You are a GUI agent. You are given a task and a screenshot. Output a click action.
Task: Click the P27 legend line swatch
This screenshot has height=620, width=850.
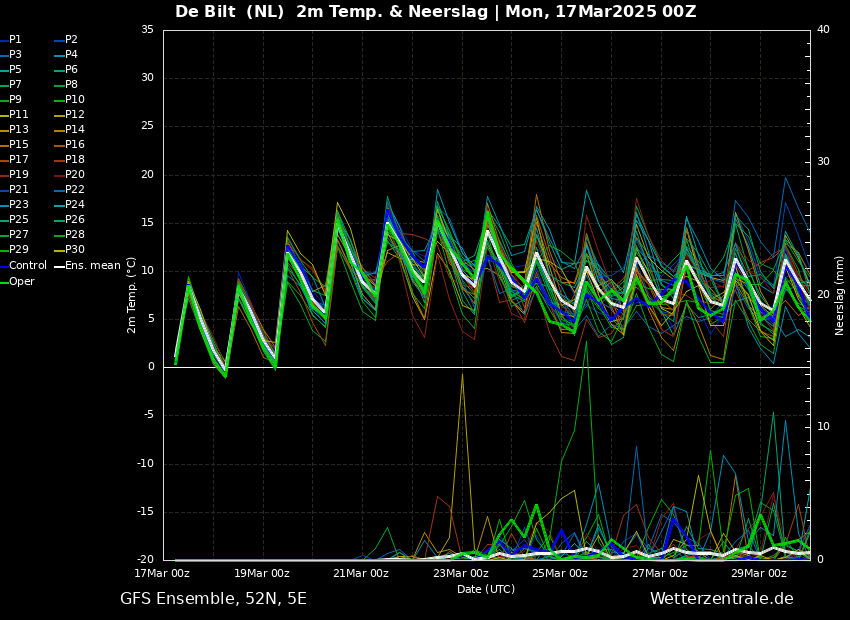click(3, 235)
